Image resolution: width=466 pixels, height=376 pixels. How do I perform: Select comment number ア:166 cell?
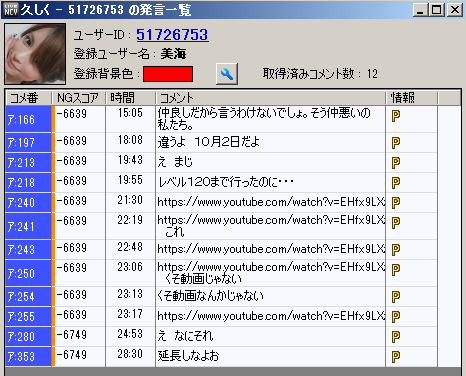pyautogui.click(x=28, y=119)
